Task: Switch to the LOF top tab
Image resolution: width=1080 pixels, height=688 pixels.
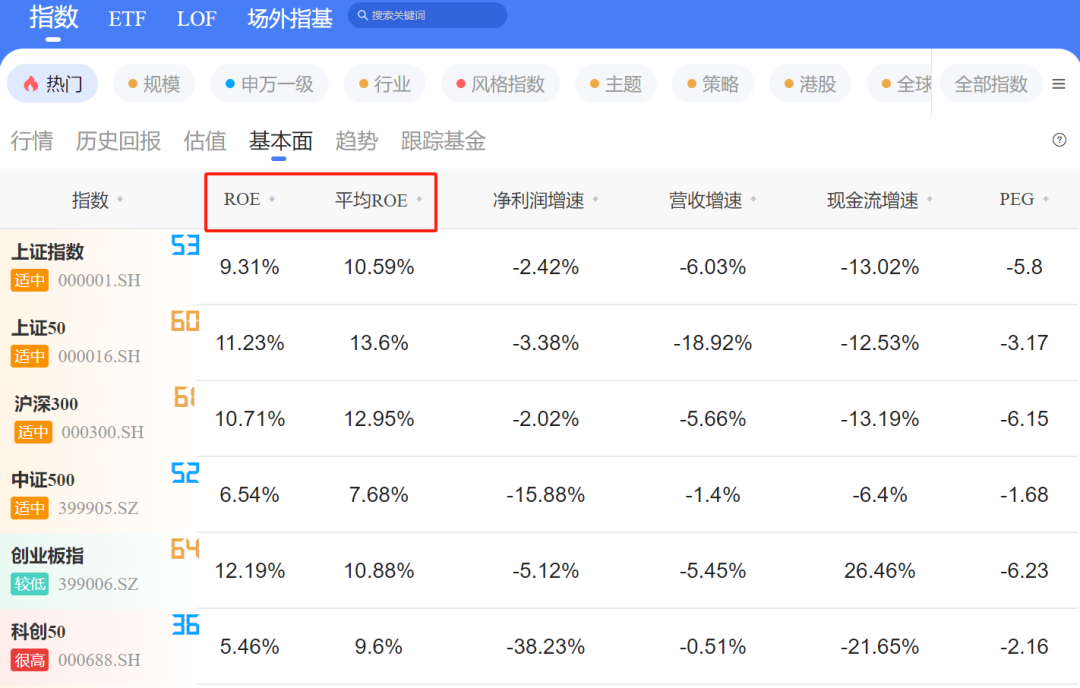Action: 196,19
